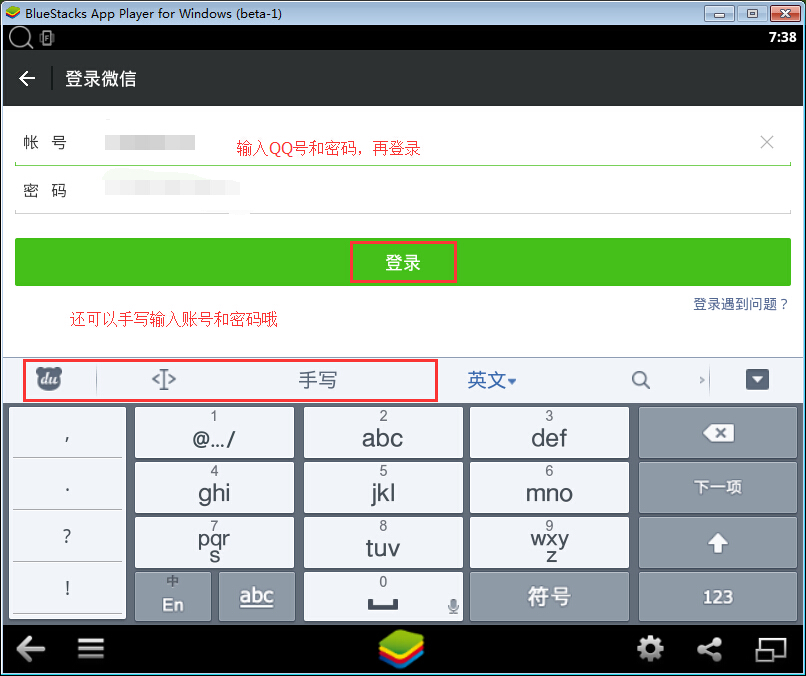This screenshot has height=676, width=806.
Task: Open the 英文 language dropdown
Action: (x=492, y=380)
